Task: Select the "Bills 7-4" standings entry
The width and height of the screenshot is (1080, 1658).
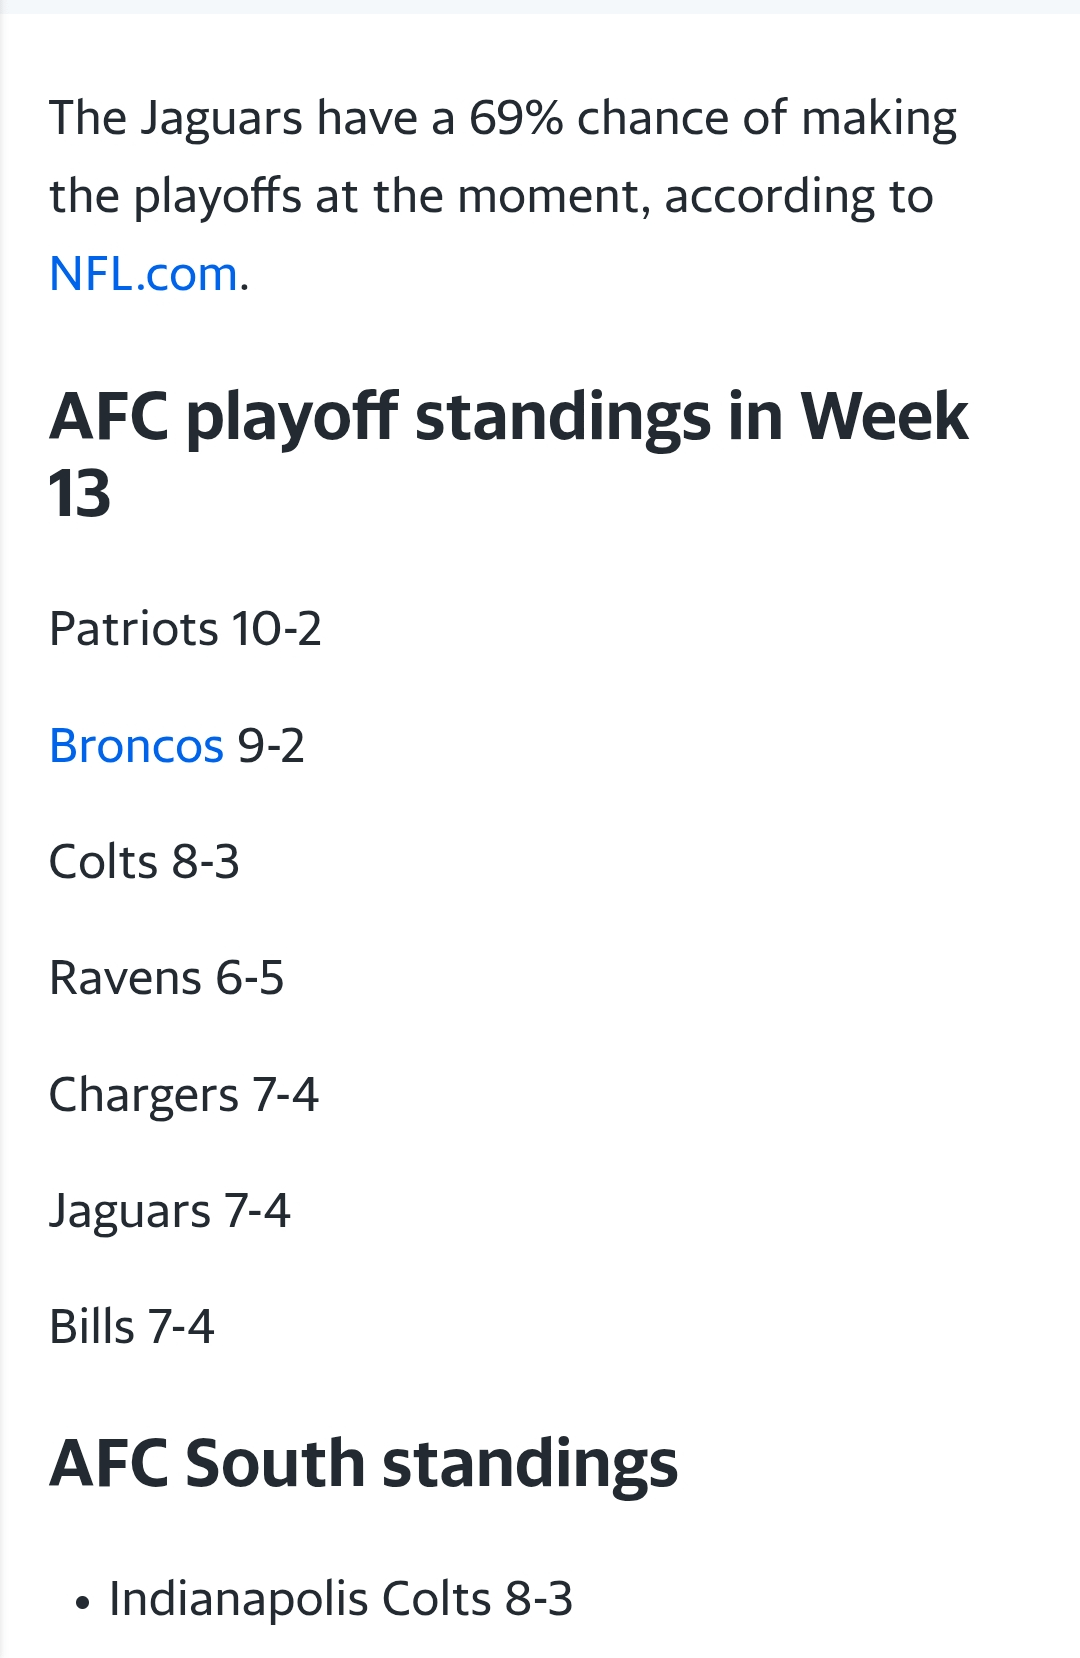Action: (x=131, y=1327)
